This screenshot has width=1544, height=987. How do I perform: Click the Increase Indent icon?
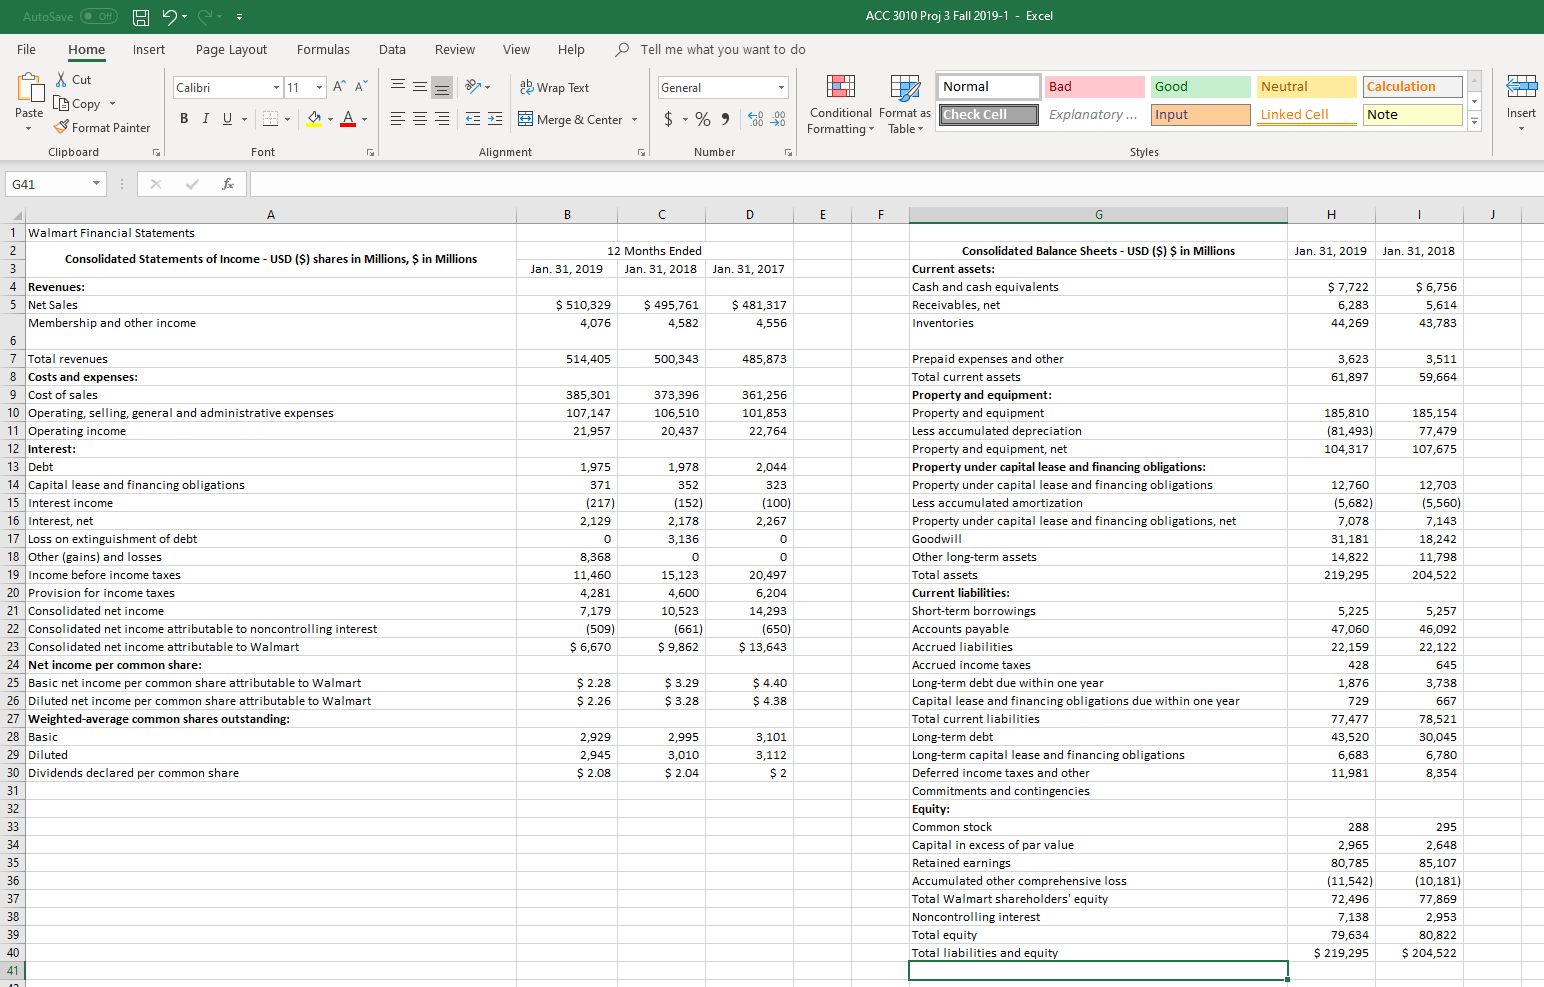[x=495, y=119]
